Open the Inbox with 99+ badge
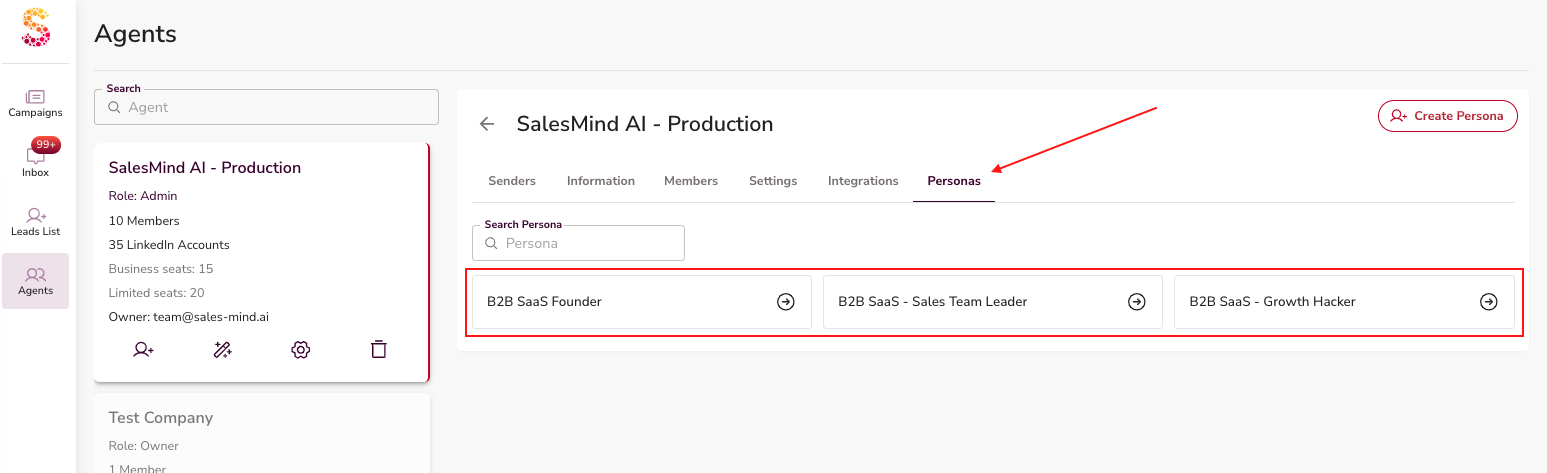Screen dimensions: 1547x473 click(36, 162)
